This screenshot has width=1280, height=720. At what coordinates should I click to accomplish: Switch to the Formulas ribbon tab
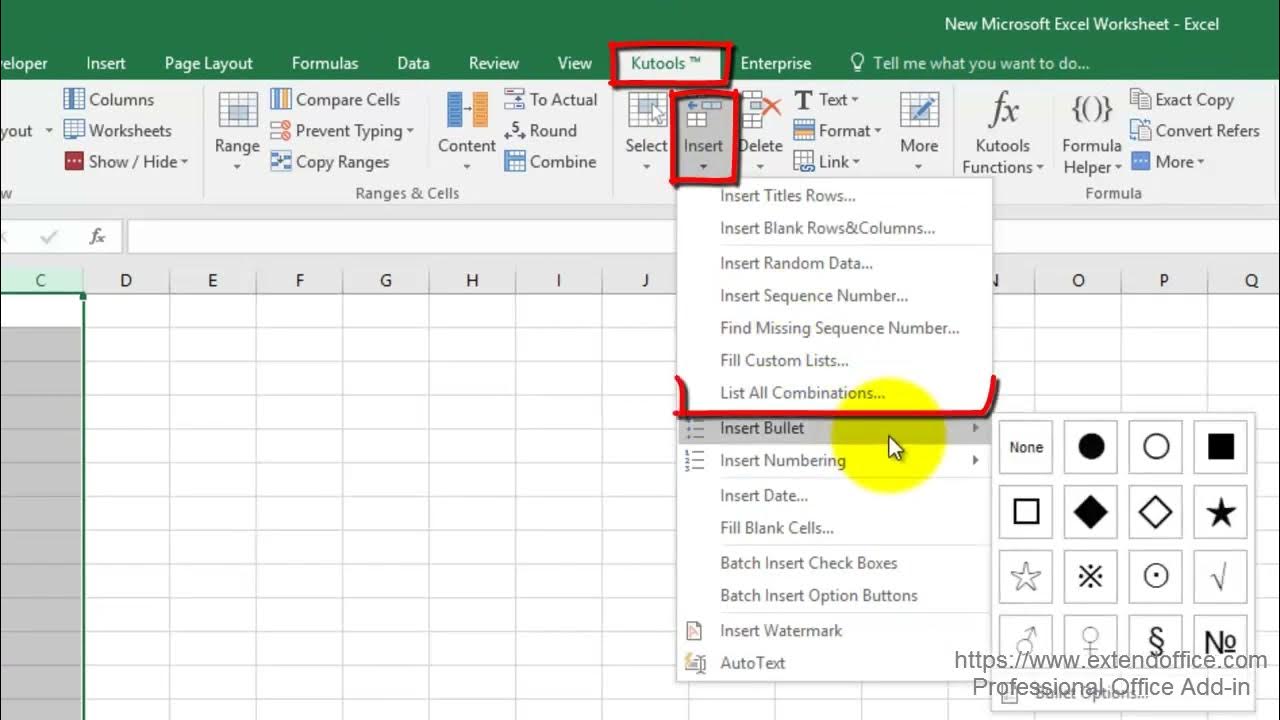tap(325, 63)
